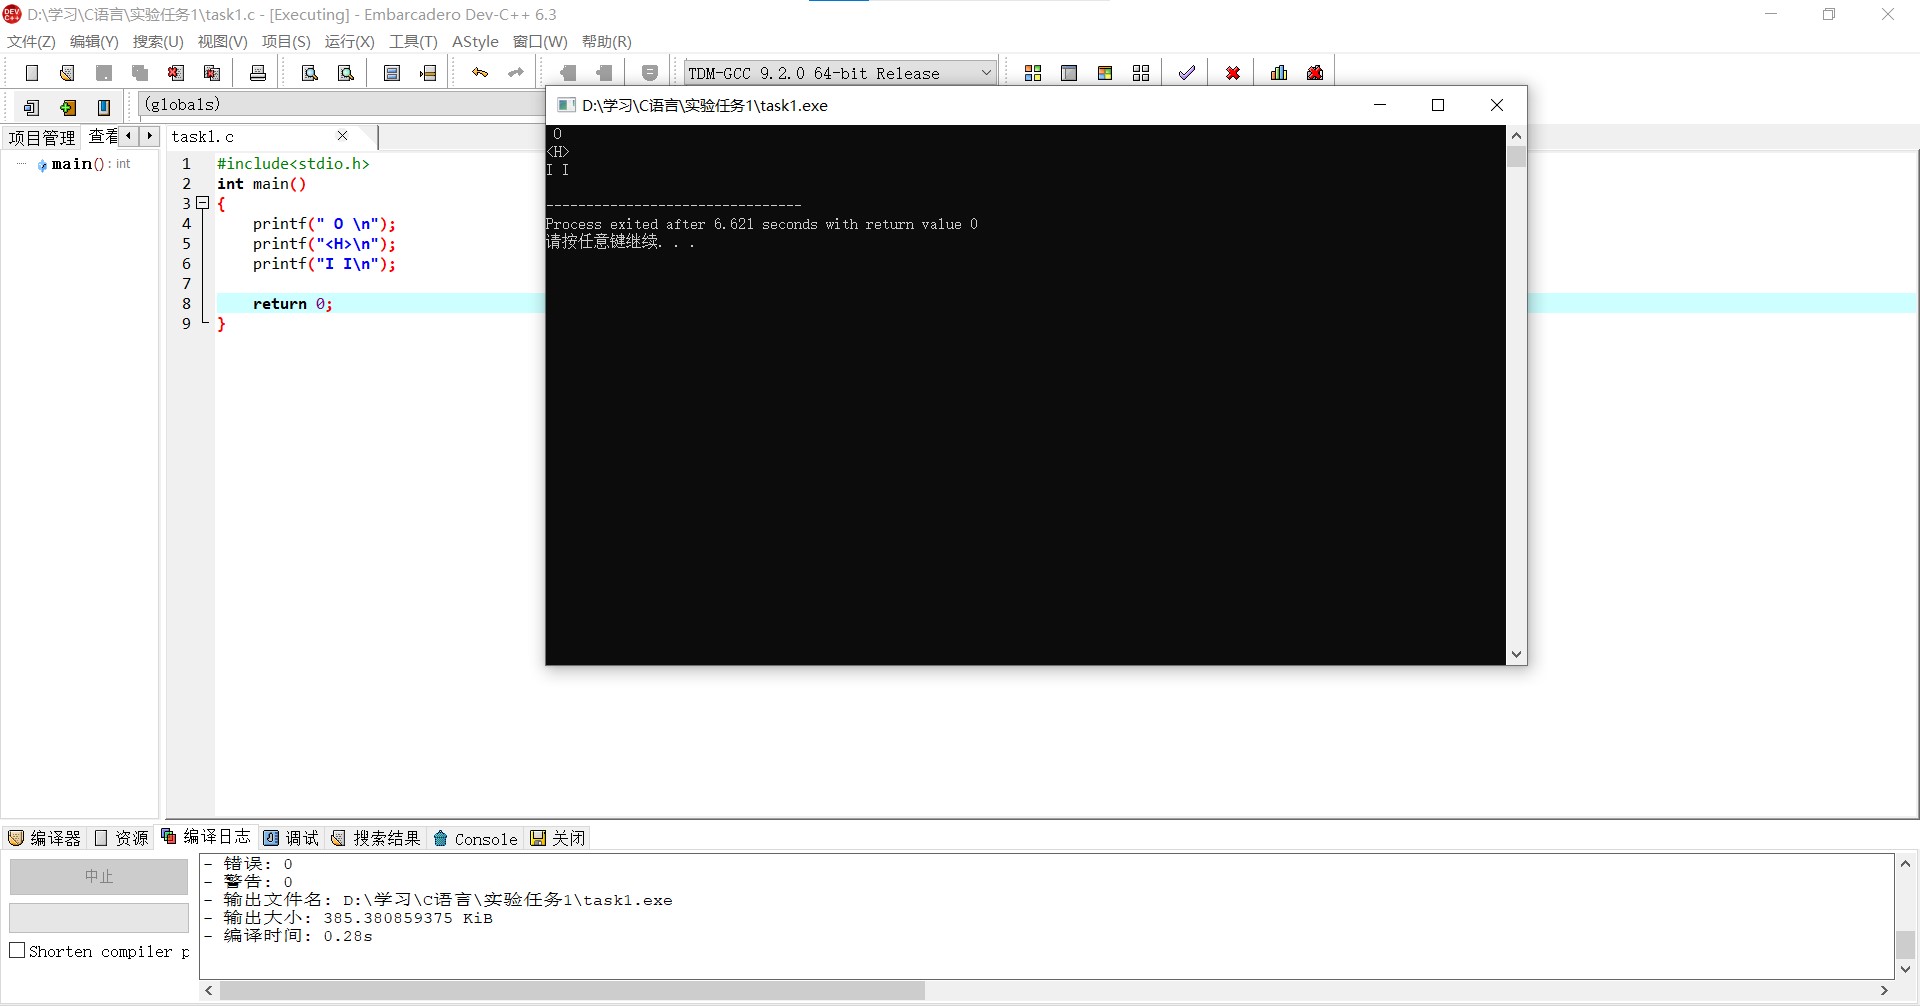Maximize the task1.exe console window
This screenshot has width=1920, height=1006.
coord(1438,105)
